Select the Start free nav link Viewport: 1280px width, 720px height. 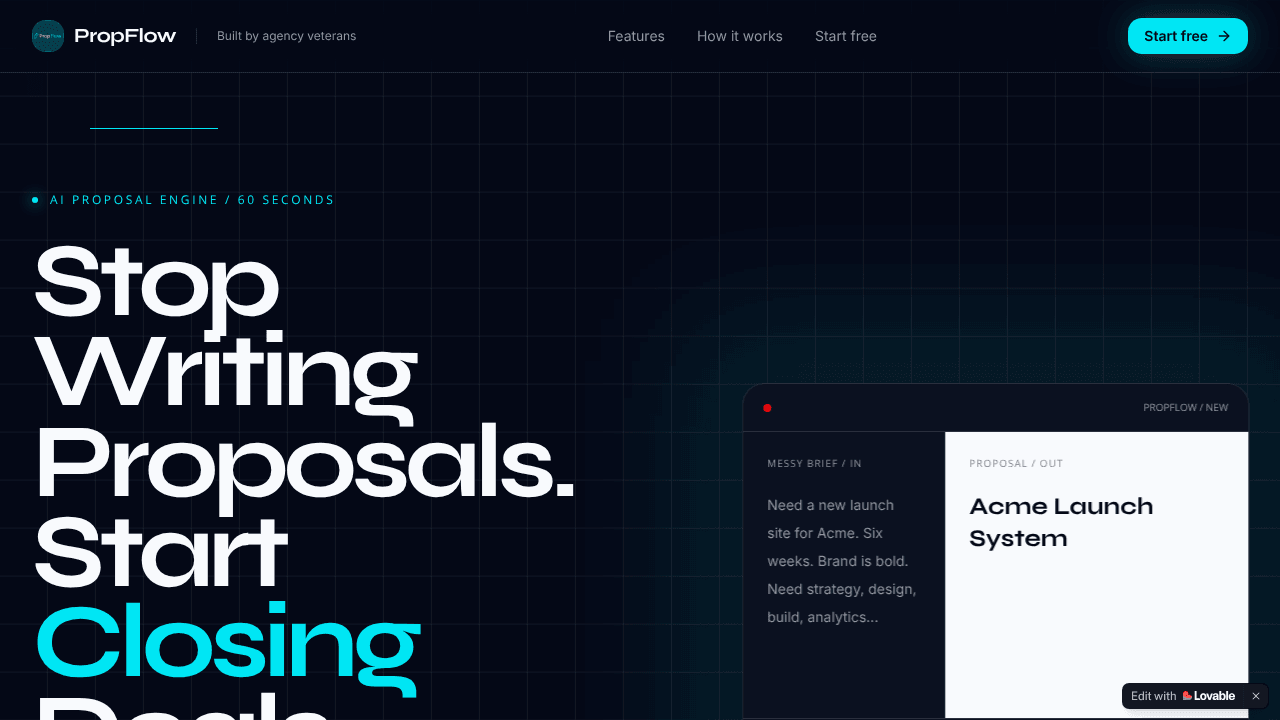click(846, 36)
